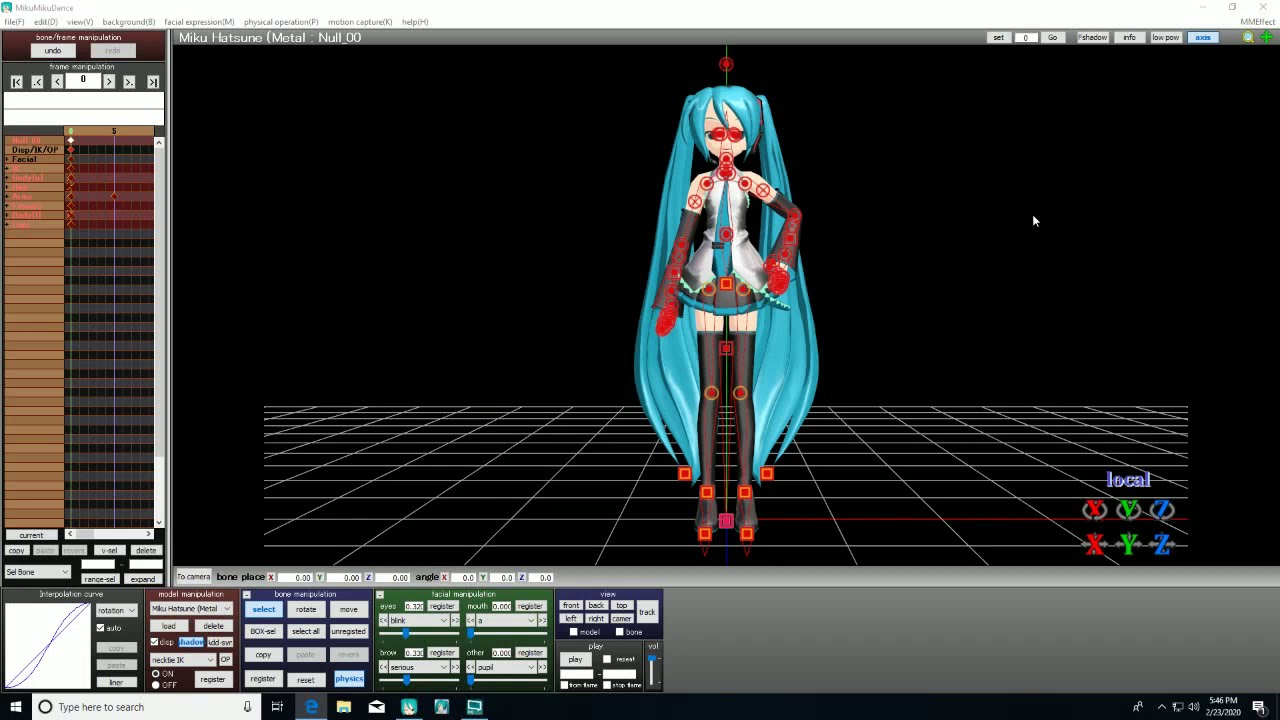Click the physics button
The width and height of the screenshot is (1280, 720).
pos(349,679)
